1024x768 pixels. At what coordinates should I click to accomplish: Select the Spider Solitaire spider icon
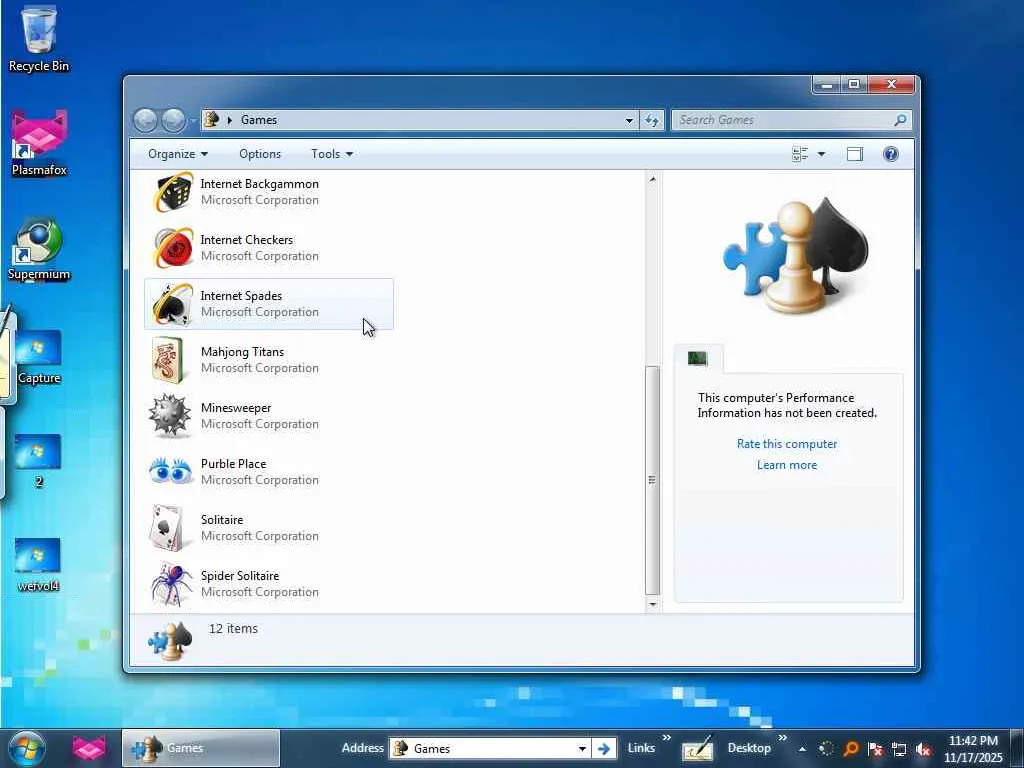point(172,583)
